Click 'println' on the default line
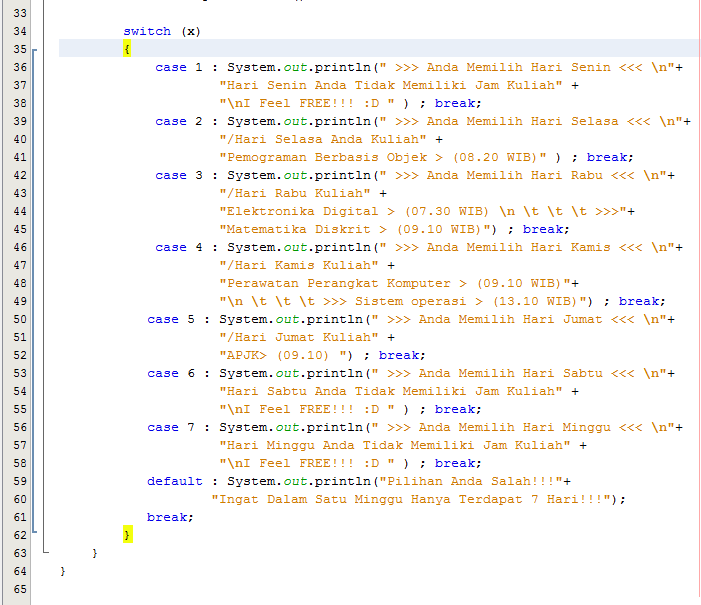The image size is (701, 605). (343, 482)
